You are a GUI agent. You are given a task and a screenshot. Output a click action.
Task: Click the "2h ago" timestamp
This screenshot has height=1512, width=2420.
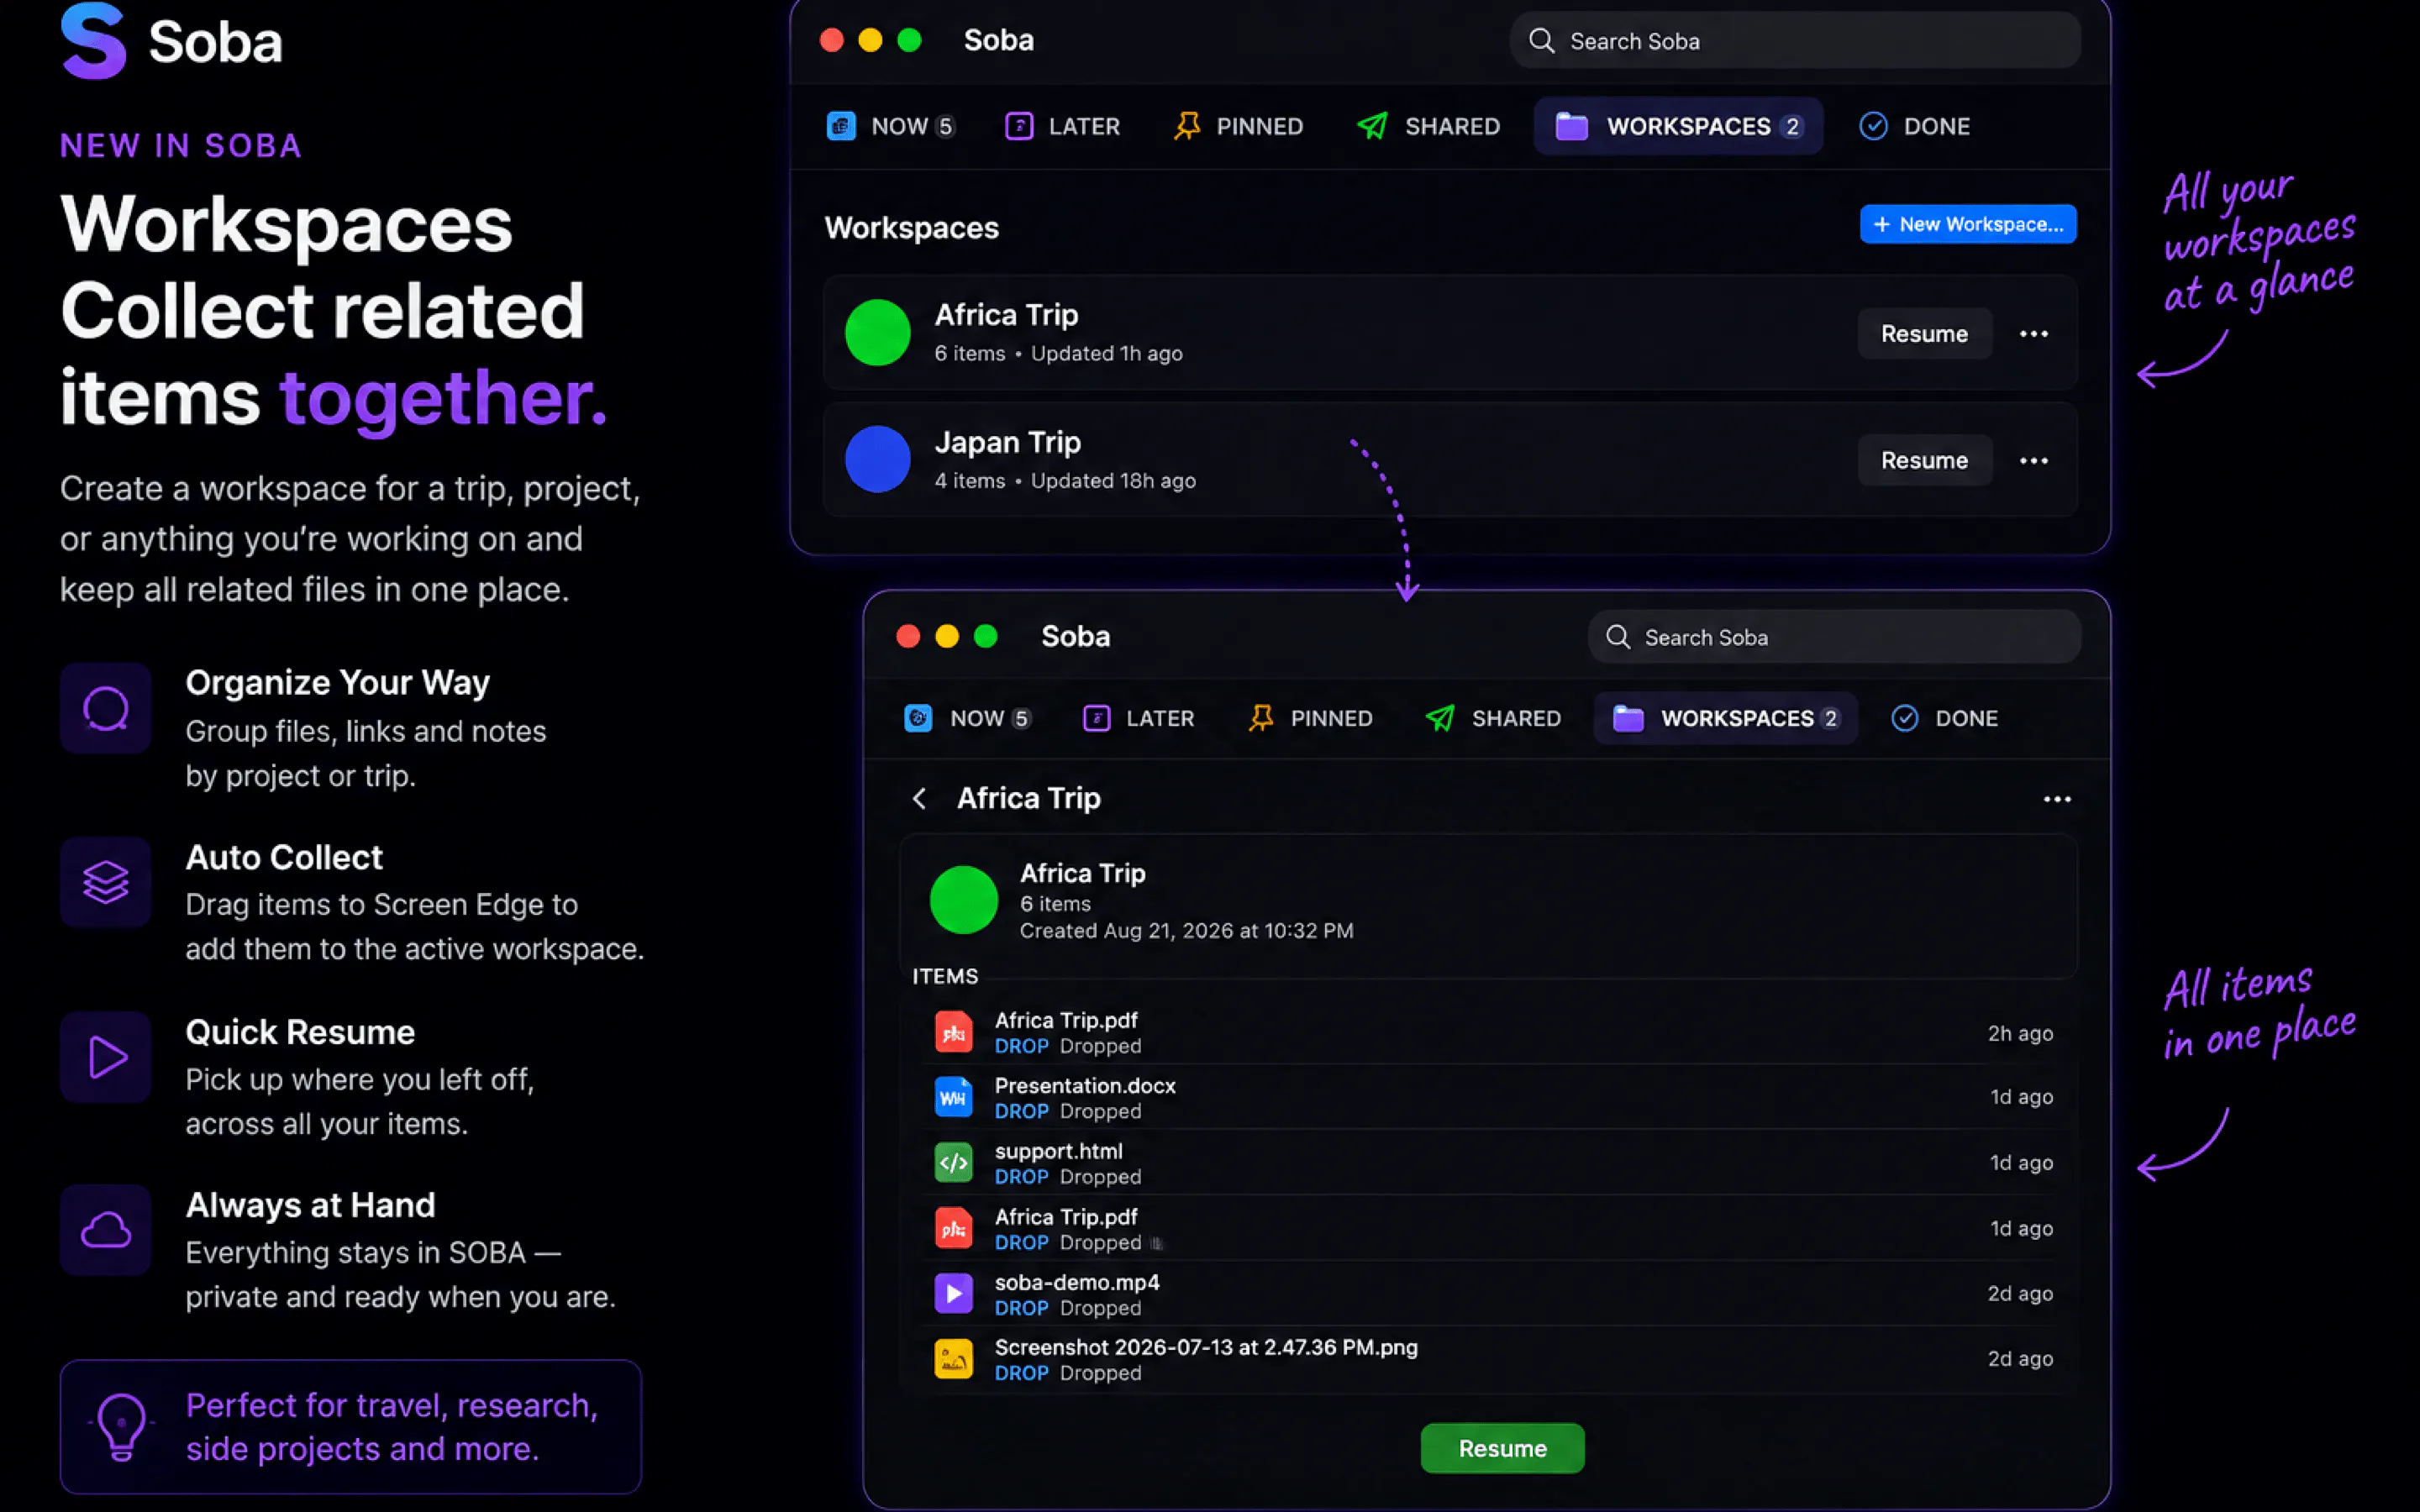click(2020, 1033)
